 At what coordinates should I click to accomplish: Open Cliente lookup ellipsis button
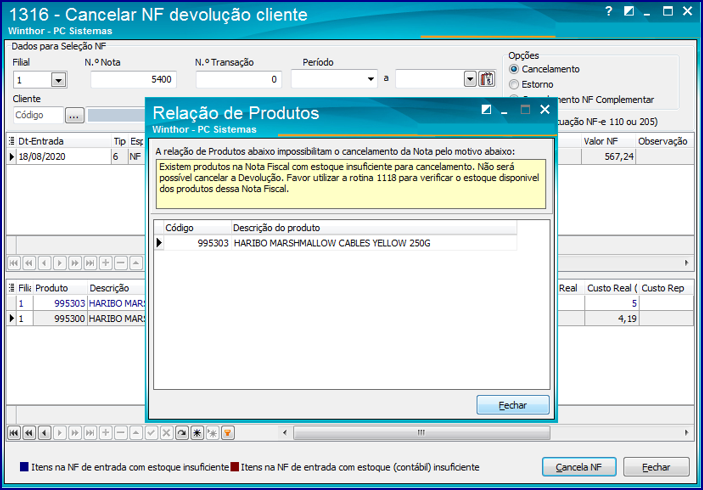click(x=74, y=115)
